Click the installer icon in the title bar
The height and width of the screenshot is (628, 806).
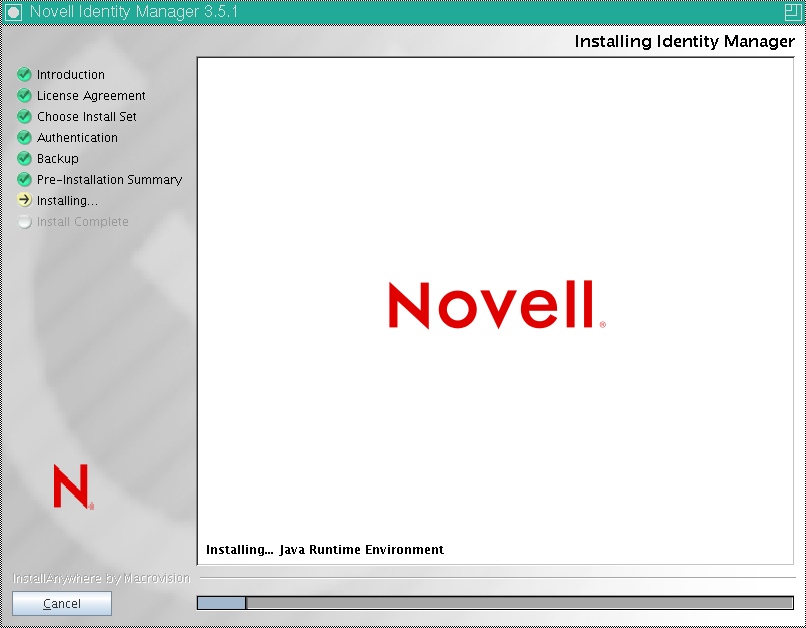pyautogui.click(x=12, y=10)
